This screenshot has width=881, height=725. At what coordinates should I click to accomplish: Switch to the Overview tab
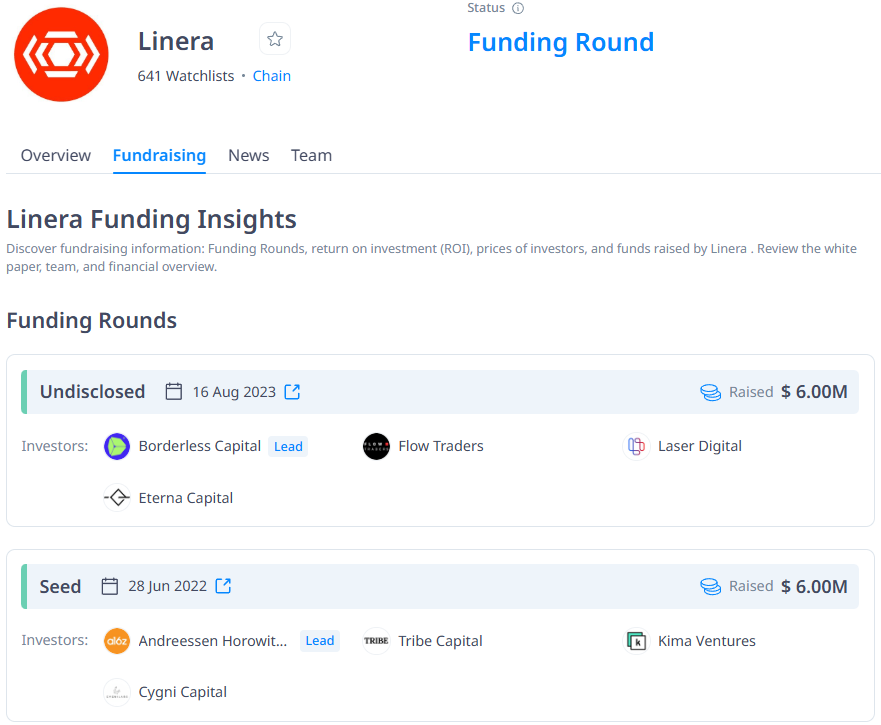tap(56, 155)
